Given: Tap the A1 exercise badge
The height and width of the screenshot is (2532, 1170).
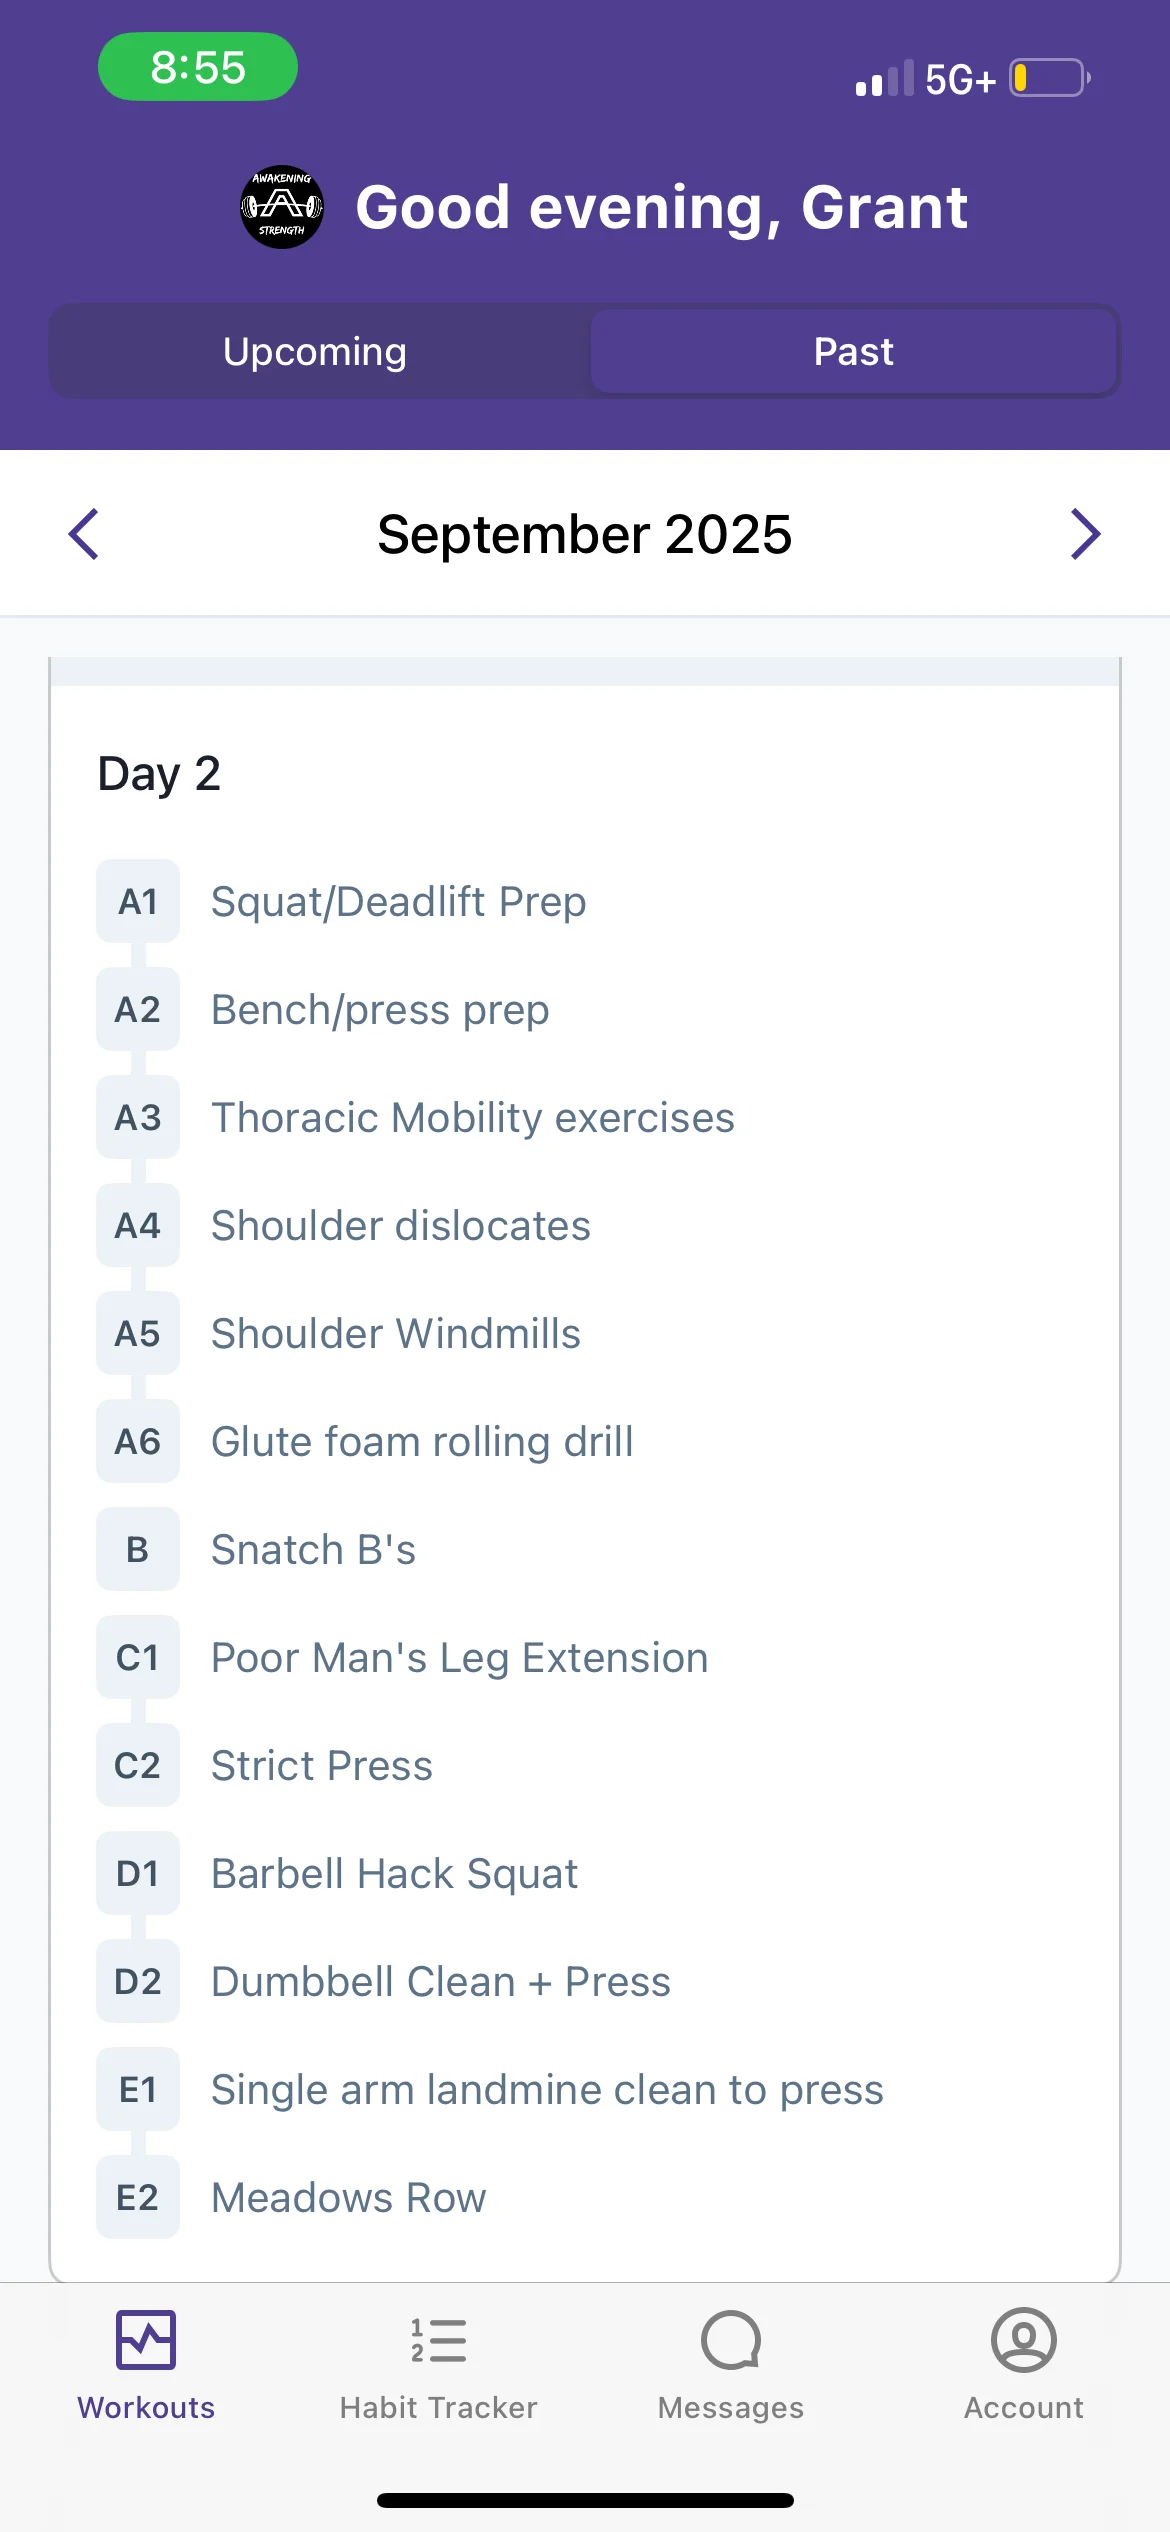Looking at the screenshot, I should (x=138, y=901).
